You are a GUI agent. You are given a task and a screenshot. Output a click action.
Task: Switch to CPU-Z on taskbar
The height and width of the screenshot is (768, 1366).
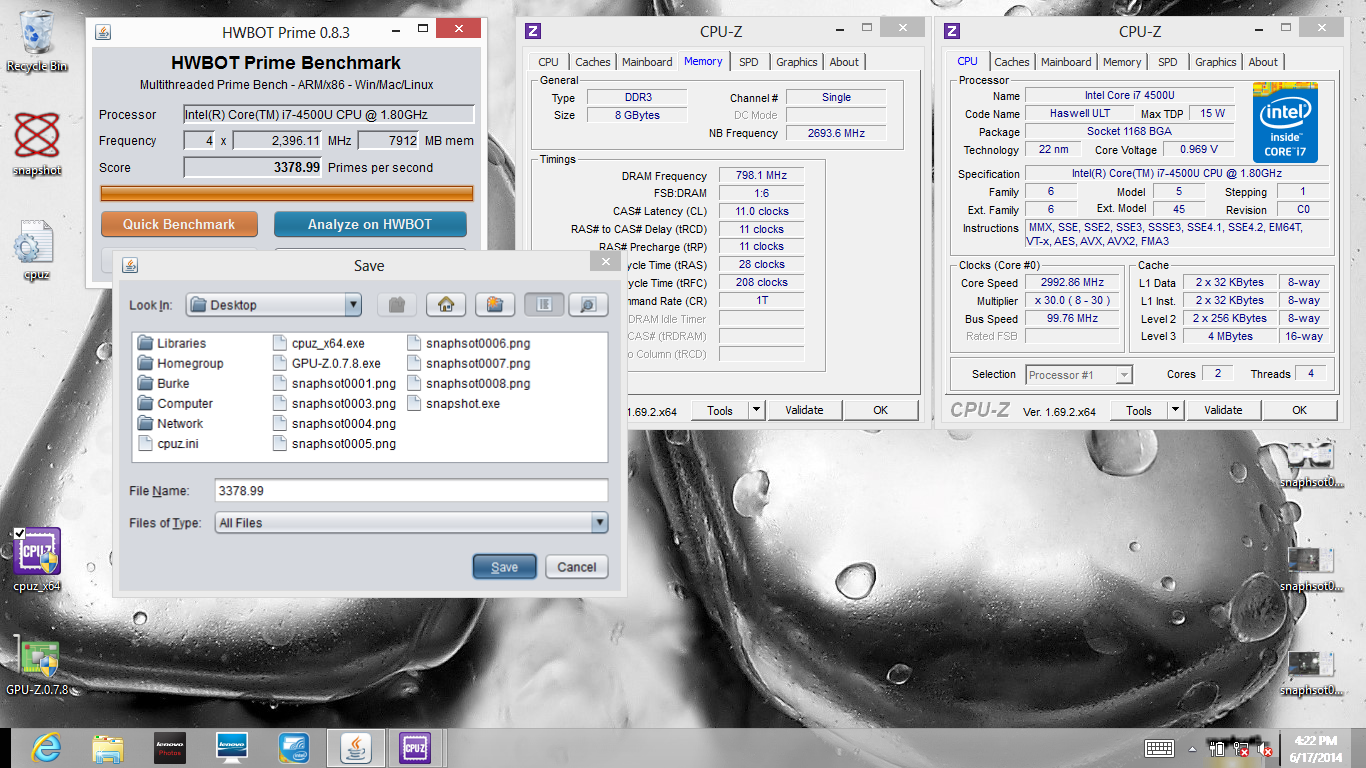point(414,747)
